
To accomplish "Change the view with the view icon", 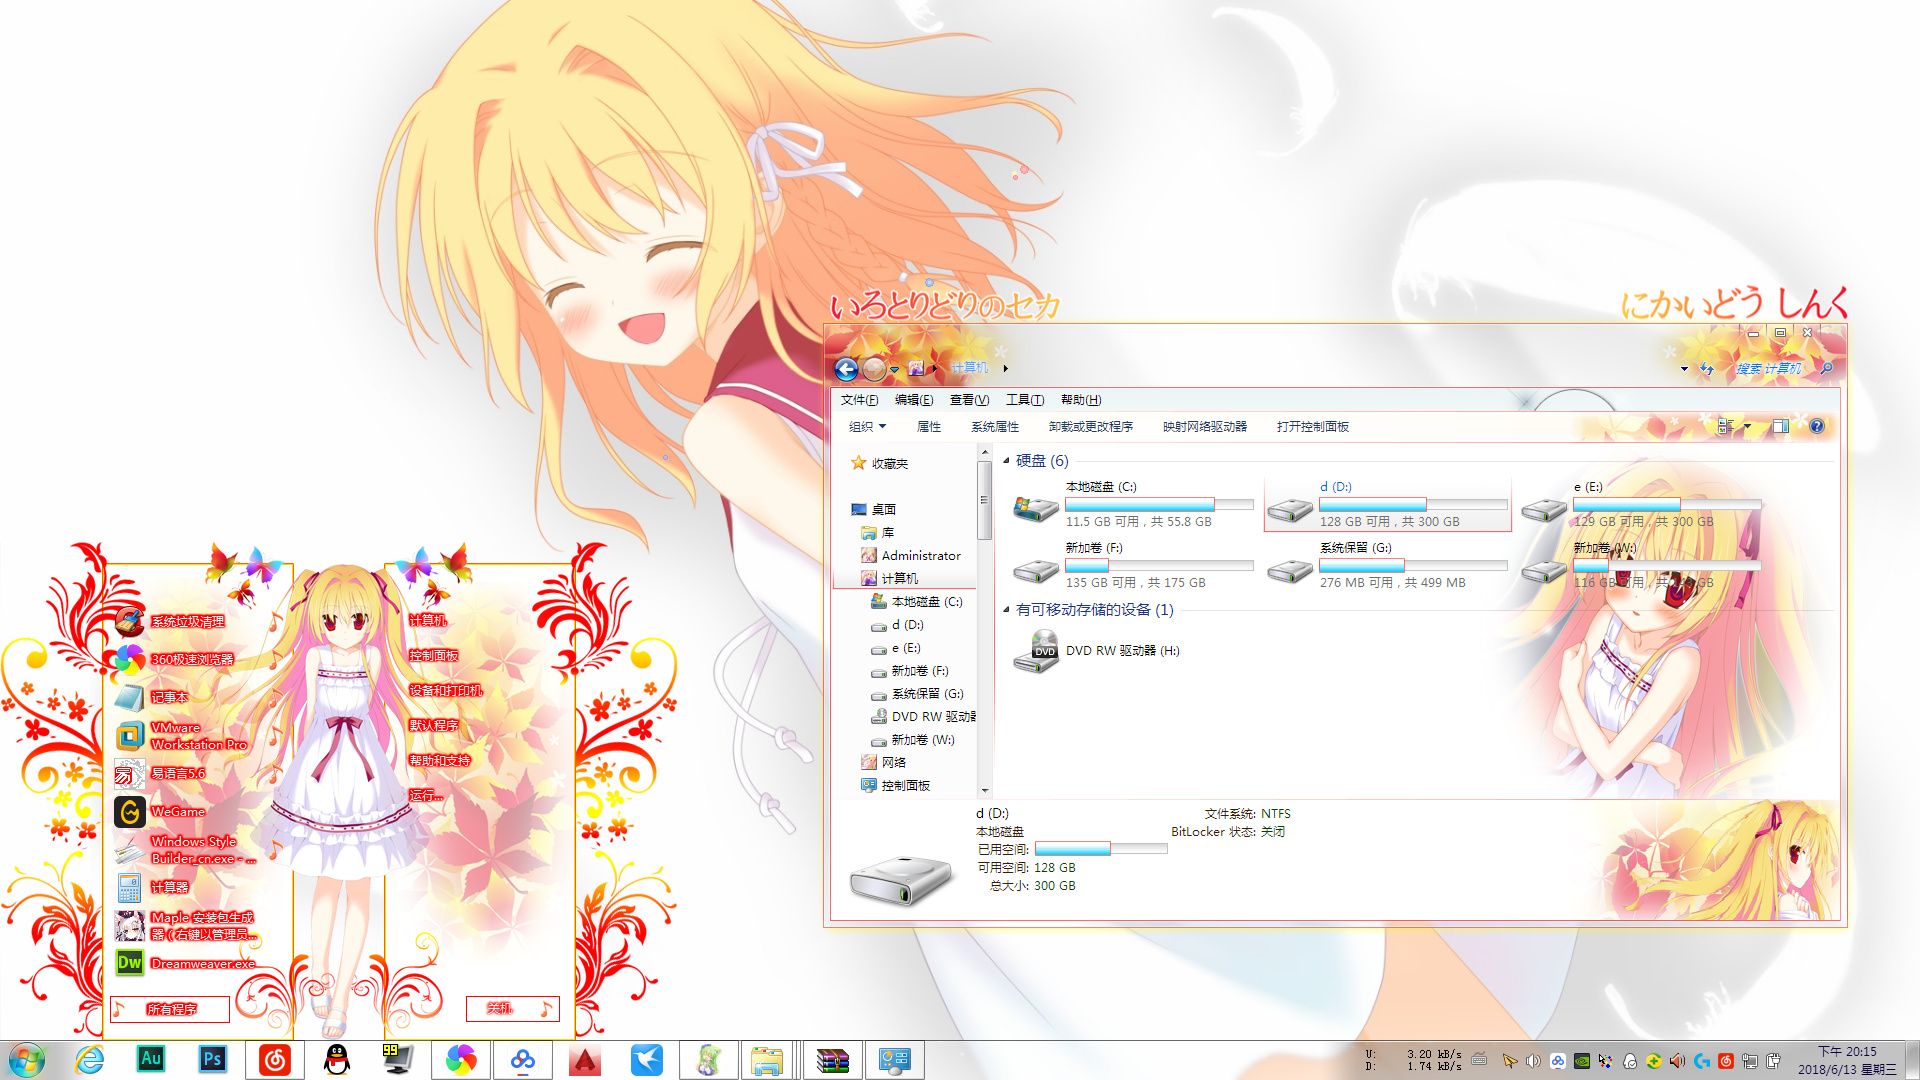I will (x=1725, y=427).
